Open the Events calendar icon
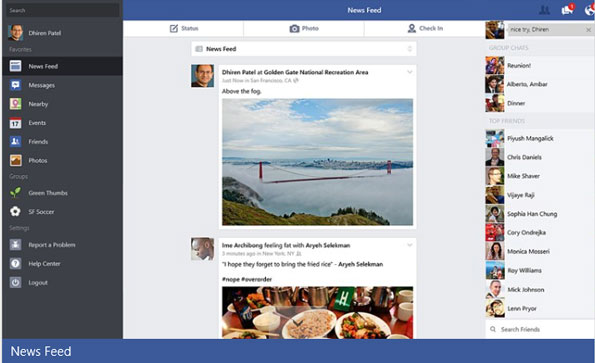Screen dimensions: 595x363 [x=16, y=123]
